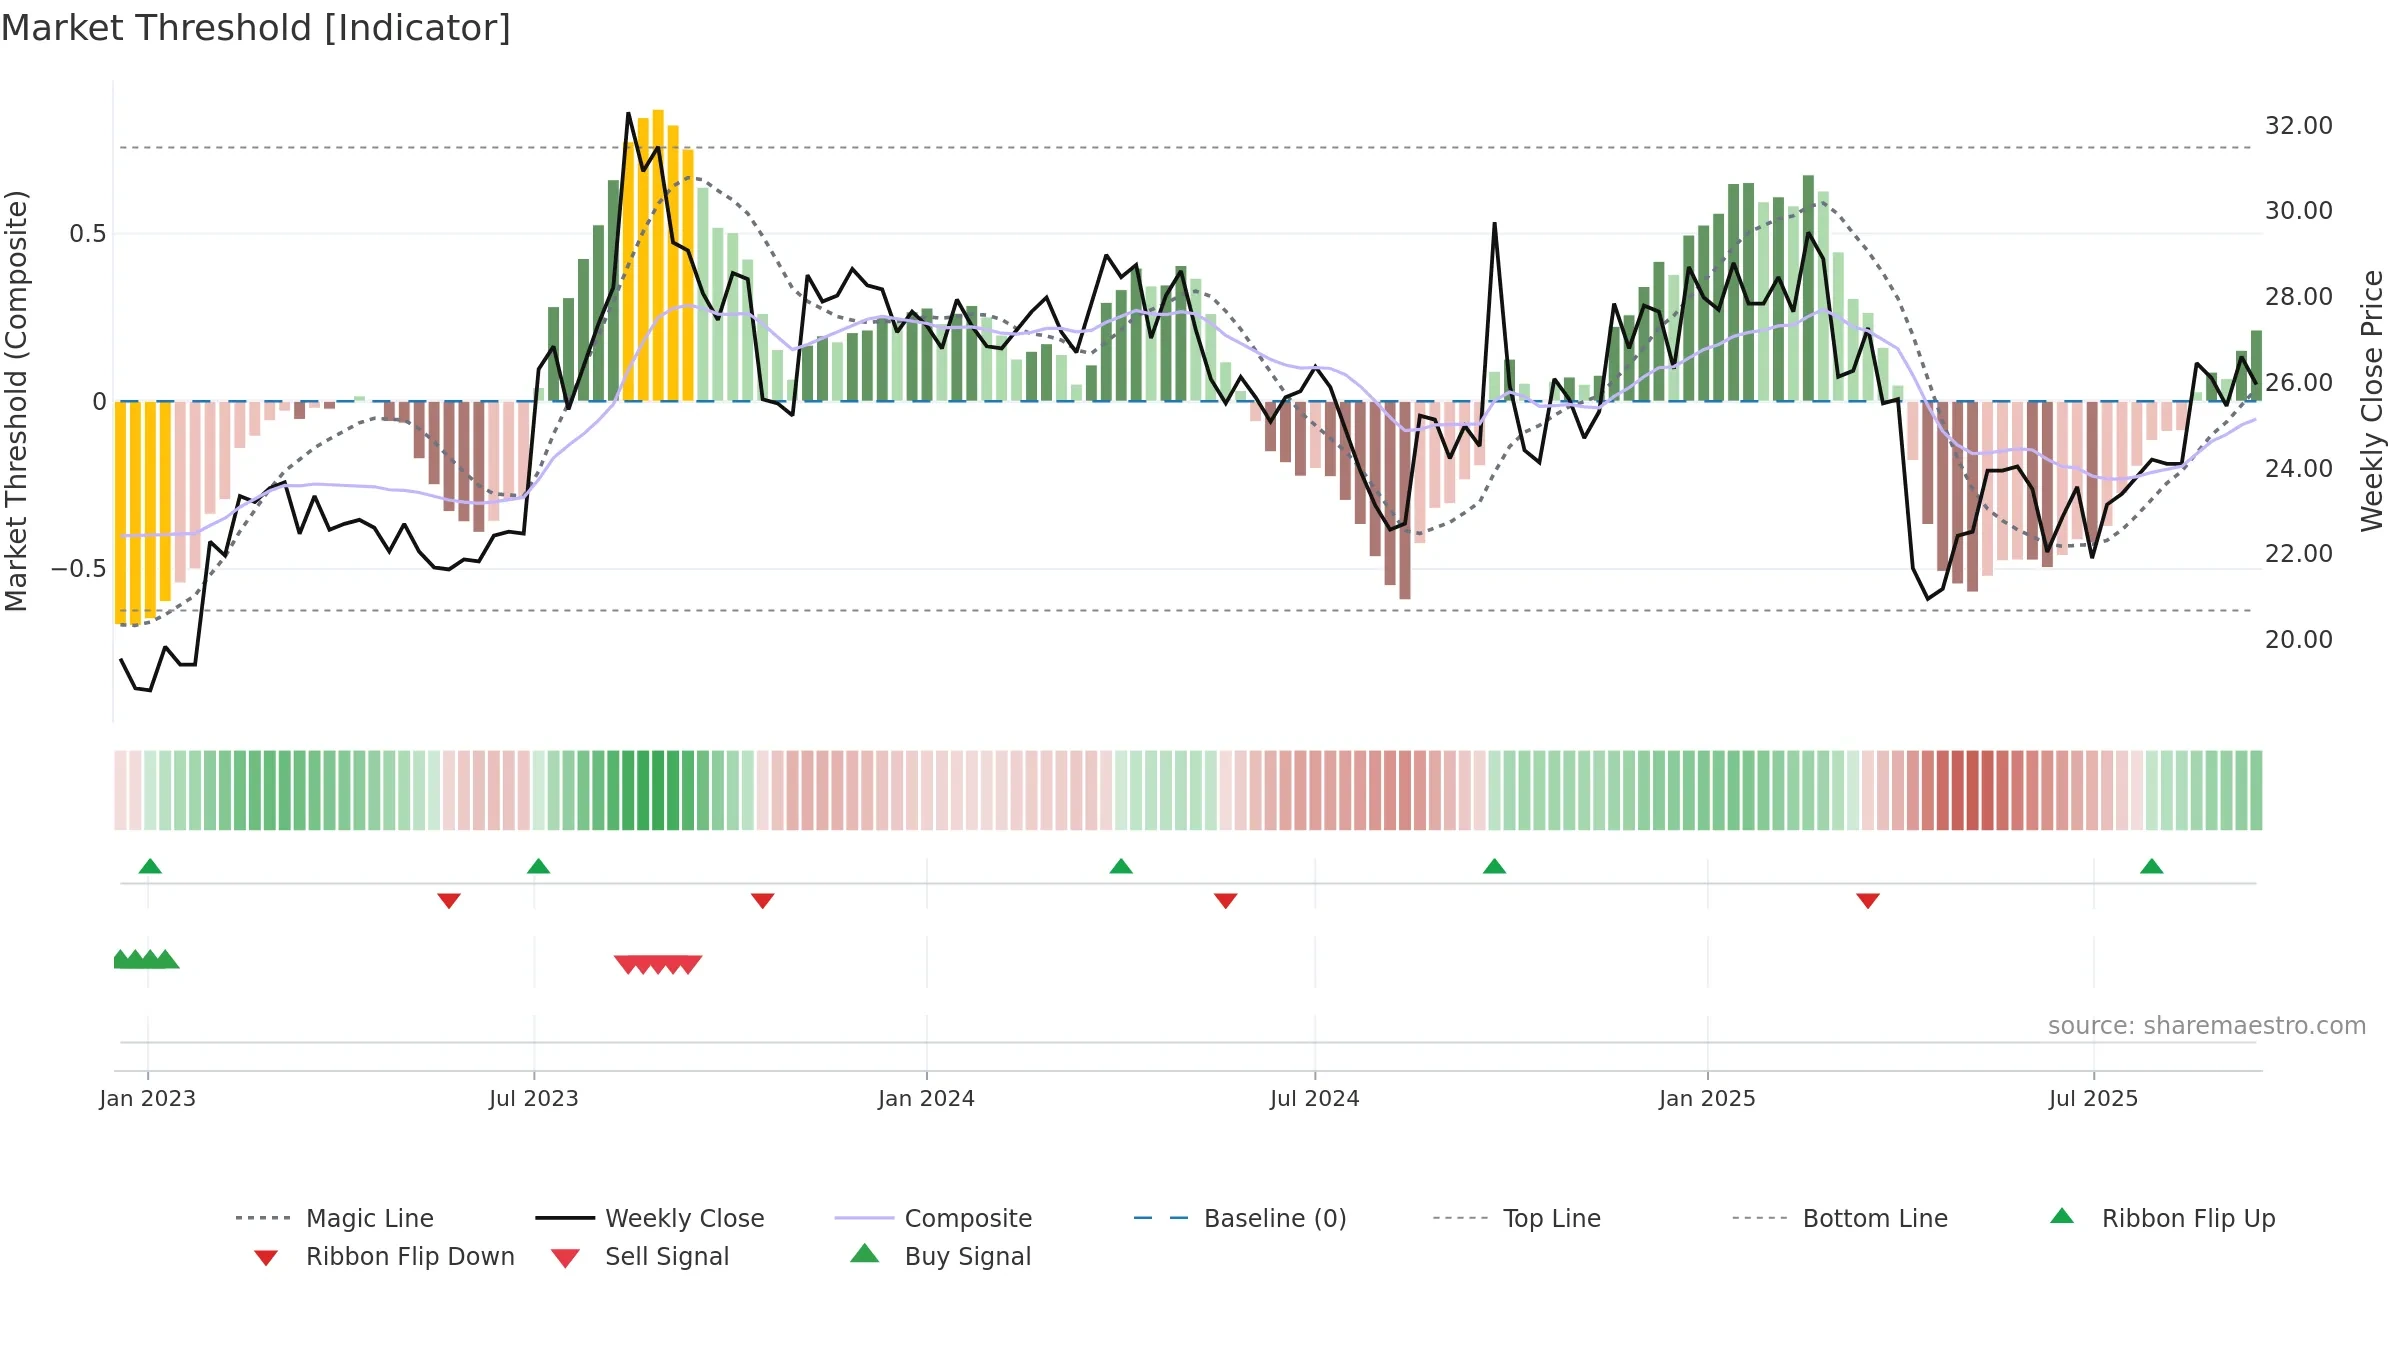Toggle the Ribbon Flip Down legend entry

click(384, 1256)
